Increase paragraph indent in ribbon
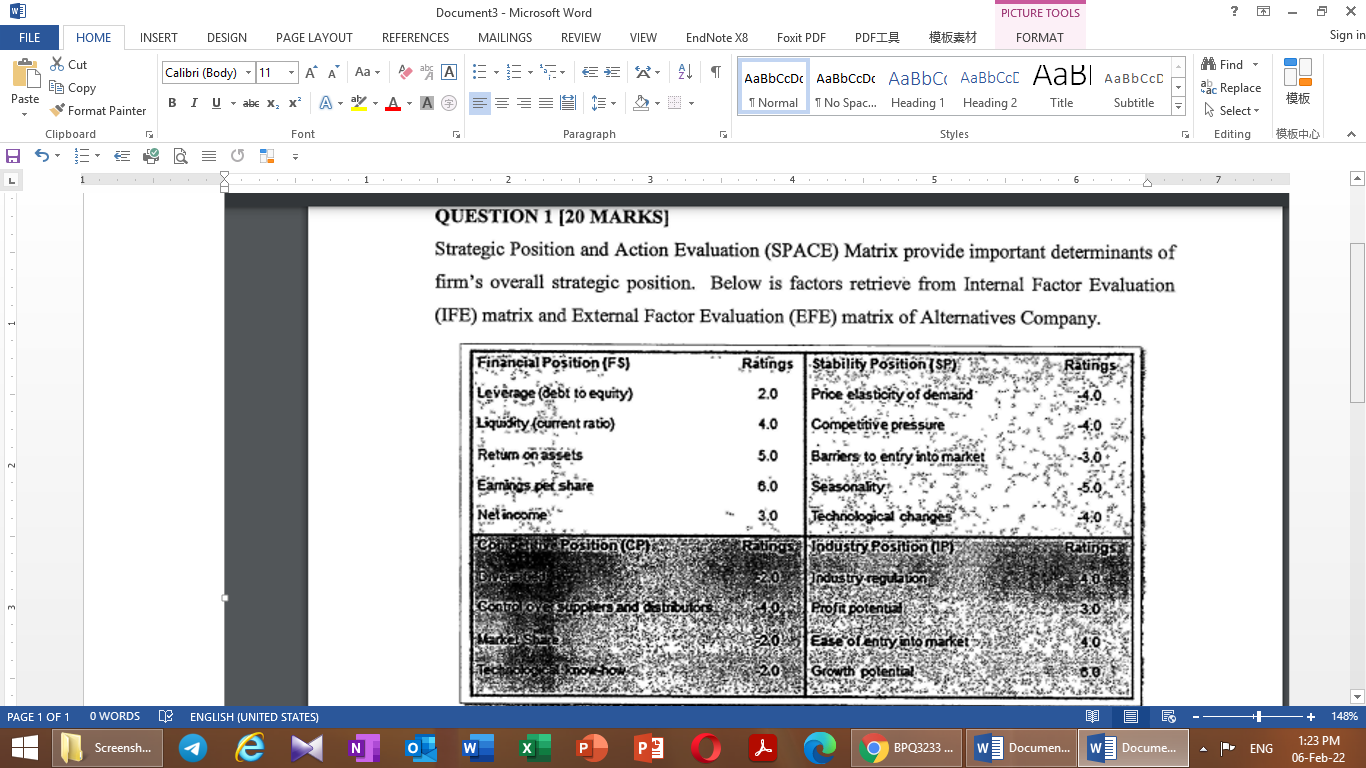The height and width of the screenshot is (768, 1366). (611, 72)
